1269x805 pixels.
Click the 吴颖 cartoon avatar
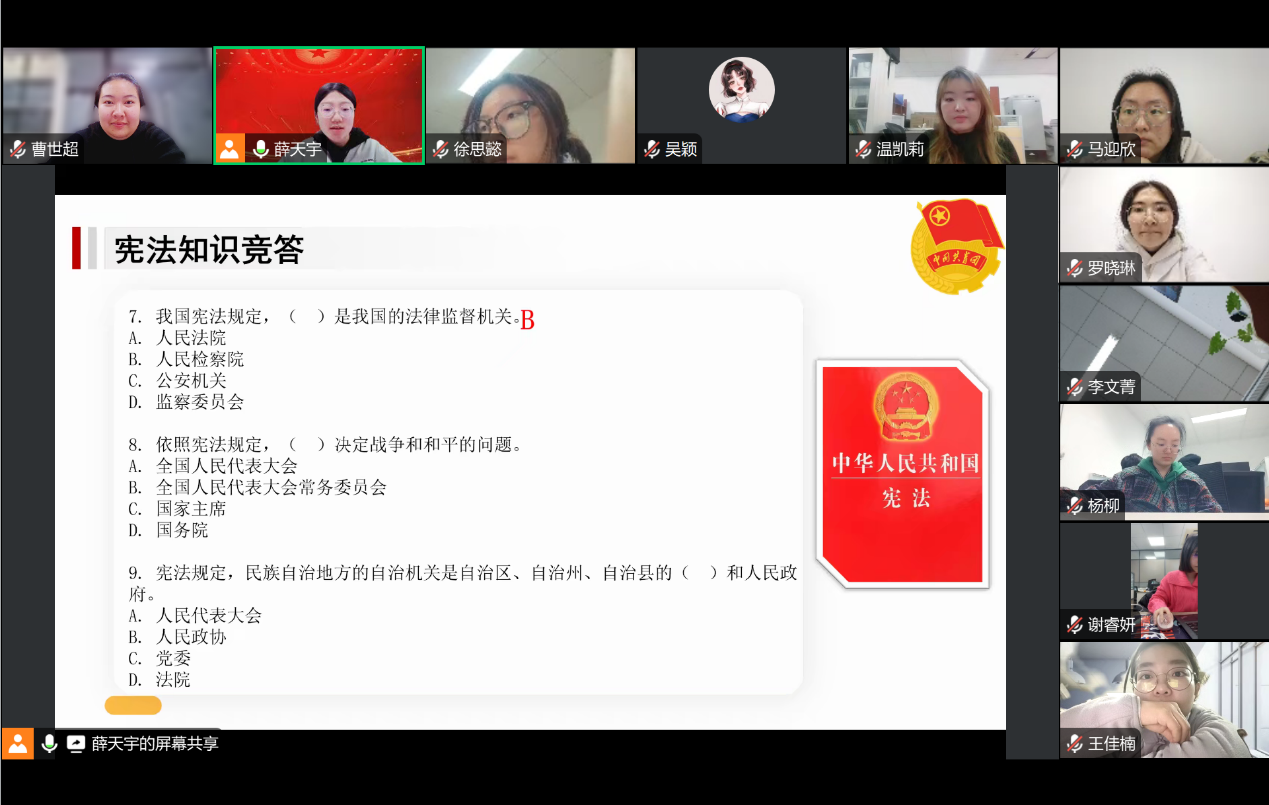click(x=741, y=90)
